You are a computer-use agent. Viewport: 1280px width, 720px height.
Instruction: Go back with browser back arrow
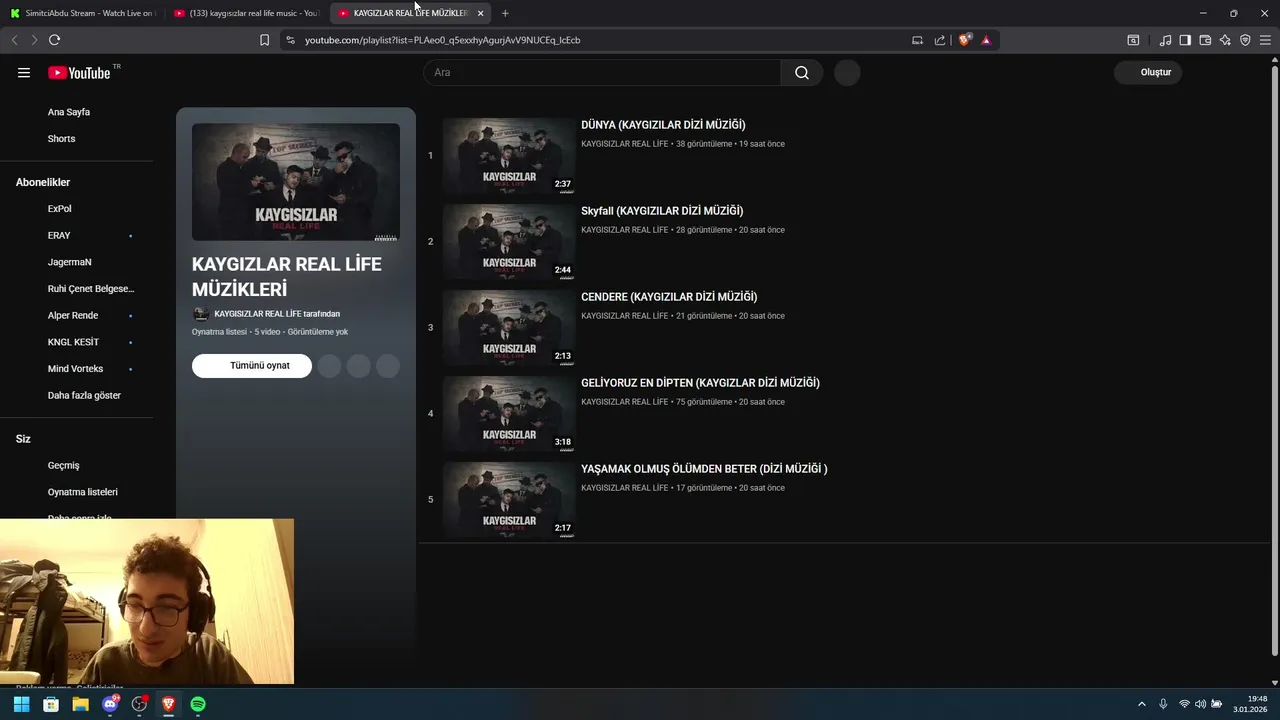coord(14,40)
